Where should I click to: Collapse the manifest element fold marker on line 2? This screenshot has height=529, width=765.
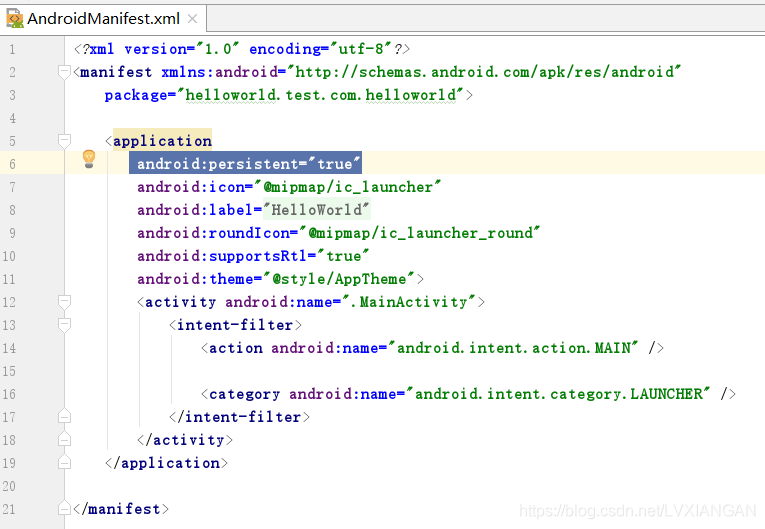64,72
